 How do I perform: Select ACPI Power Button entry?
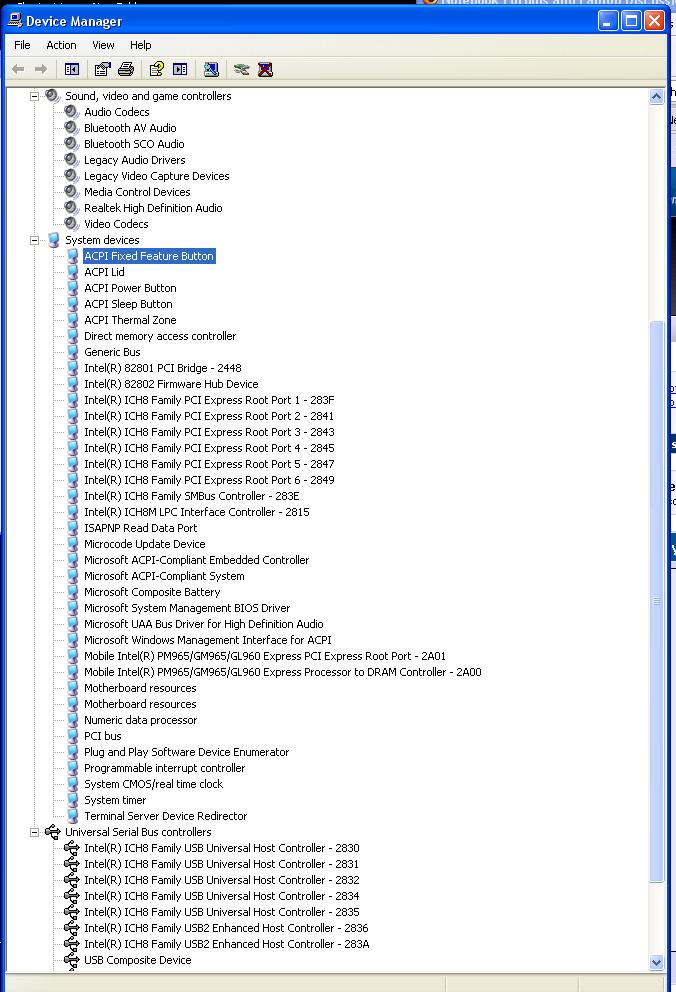(130, 288)
